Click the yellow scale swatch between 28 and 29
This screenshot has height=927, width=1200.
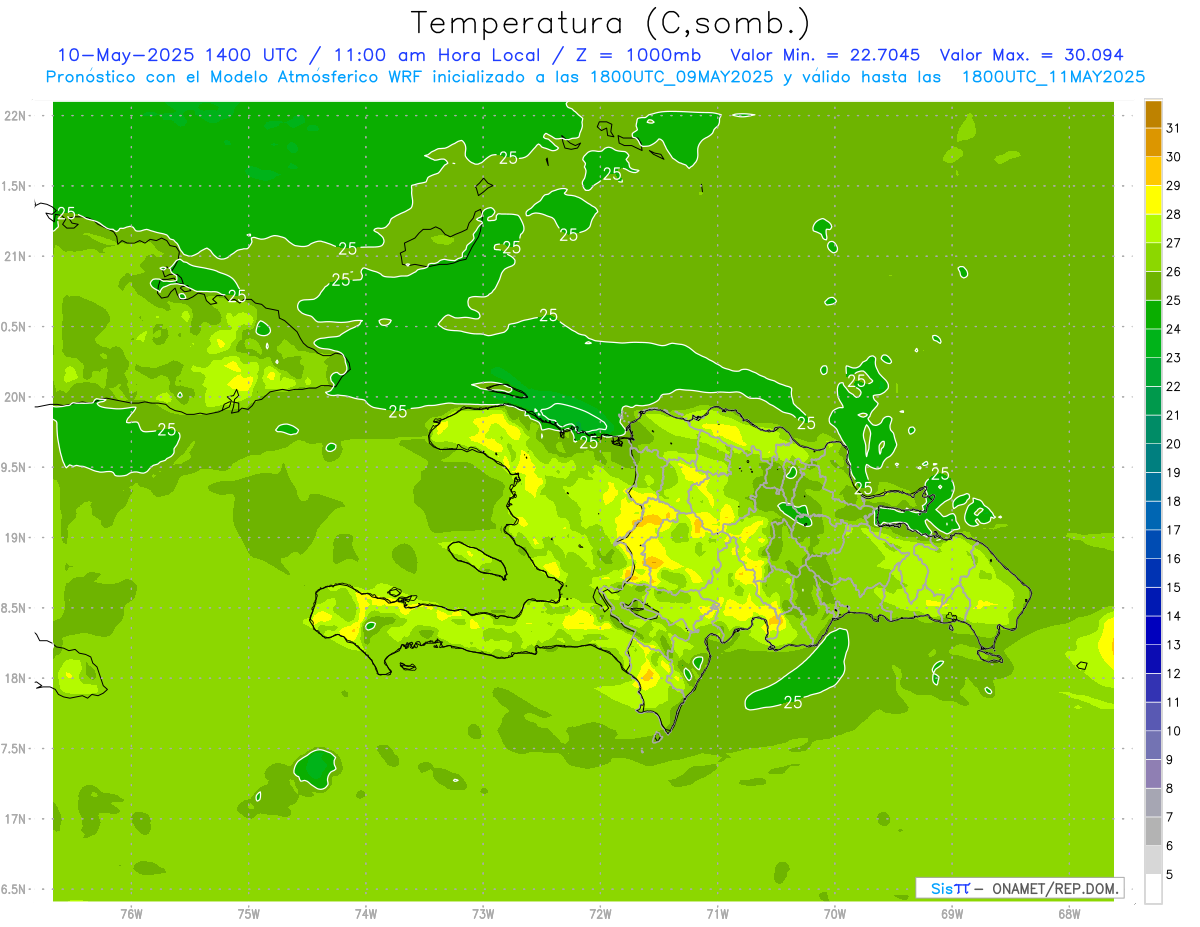[x=1153, y=200]
